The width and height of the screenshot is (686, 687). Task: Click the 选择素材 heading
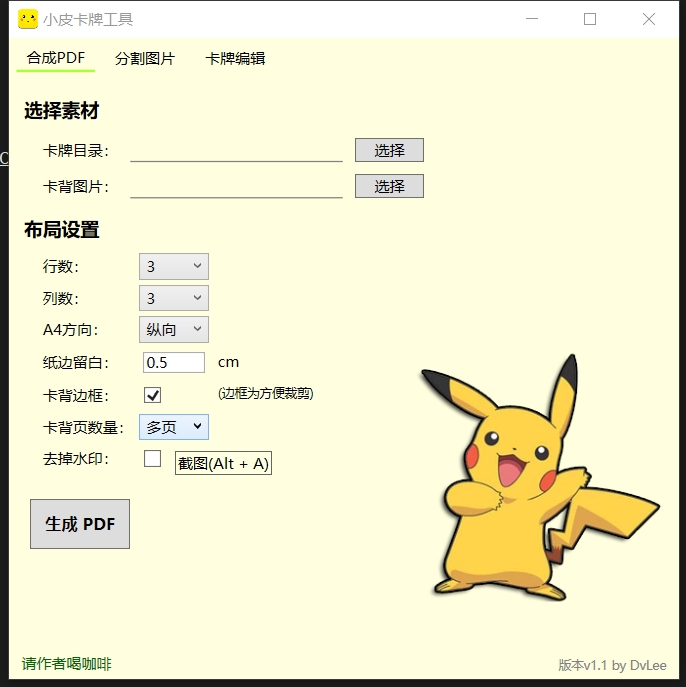[62, 110]
